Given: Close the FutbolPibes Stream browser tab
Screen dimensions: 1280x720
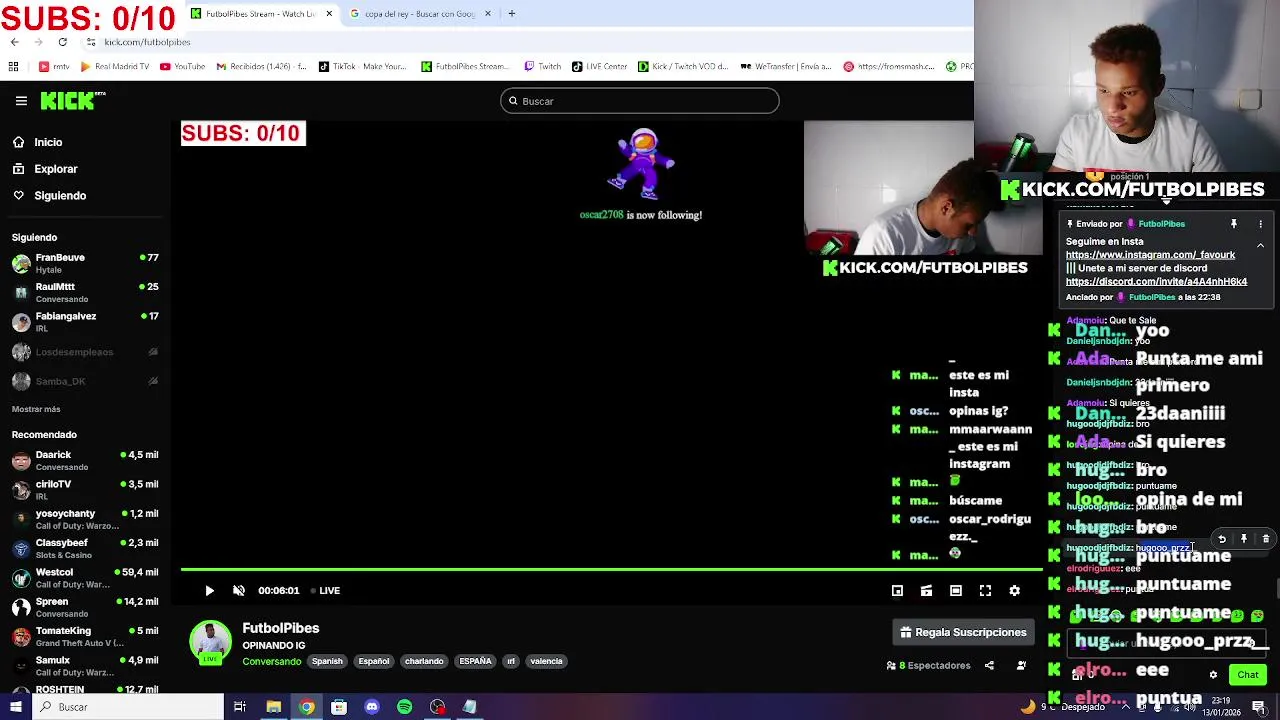Looking at the screenshot, I should coord(329,14).
